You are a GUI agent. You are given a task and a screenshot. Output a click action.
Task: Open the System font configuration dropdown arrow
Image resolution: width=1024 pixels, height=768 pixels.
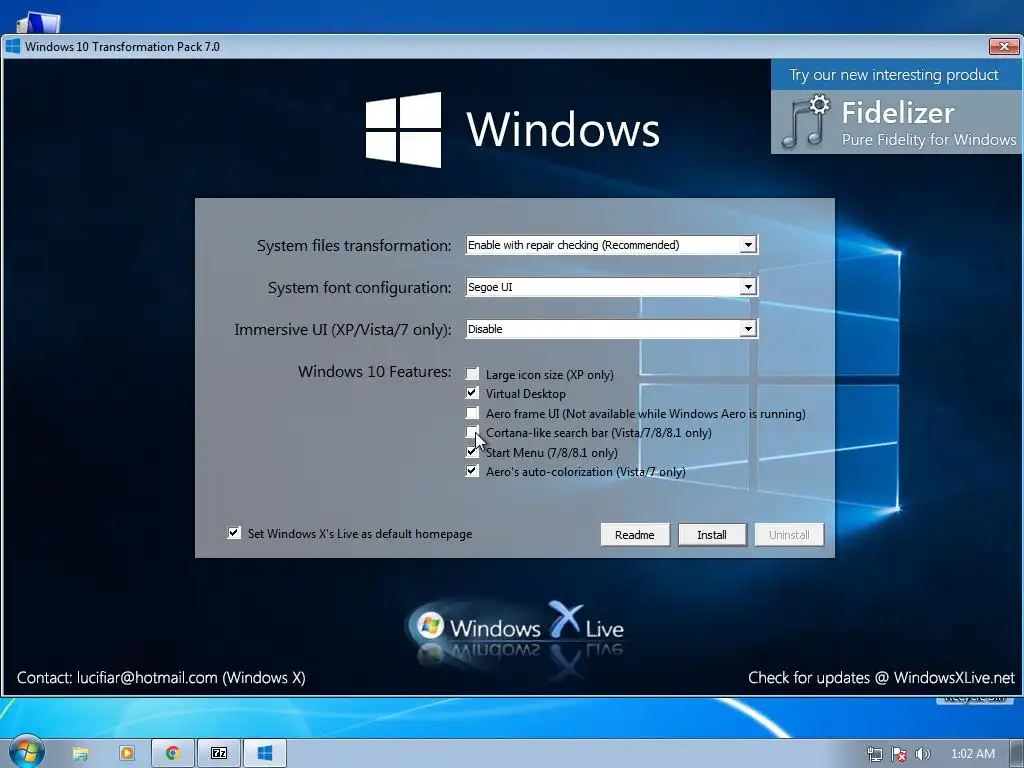pyautogui.click(x=748, y=287)
